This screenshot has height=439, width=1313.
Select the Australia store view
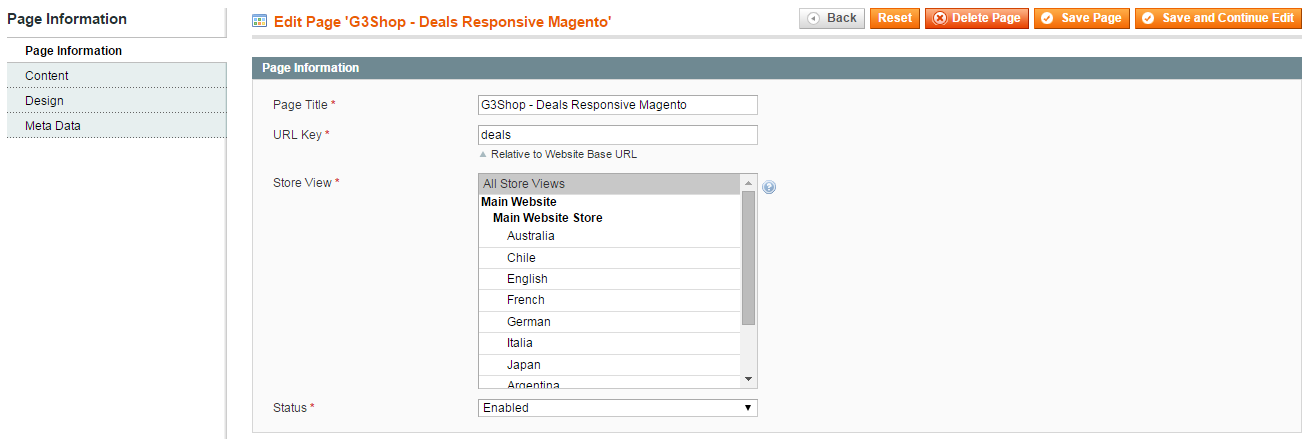tap(610, 236)
